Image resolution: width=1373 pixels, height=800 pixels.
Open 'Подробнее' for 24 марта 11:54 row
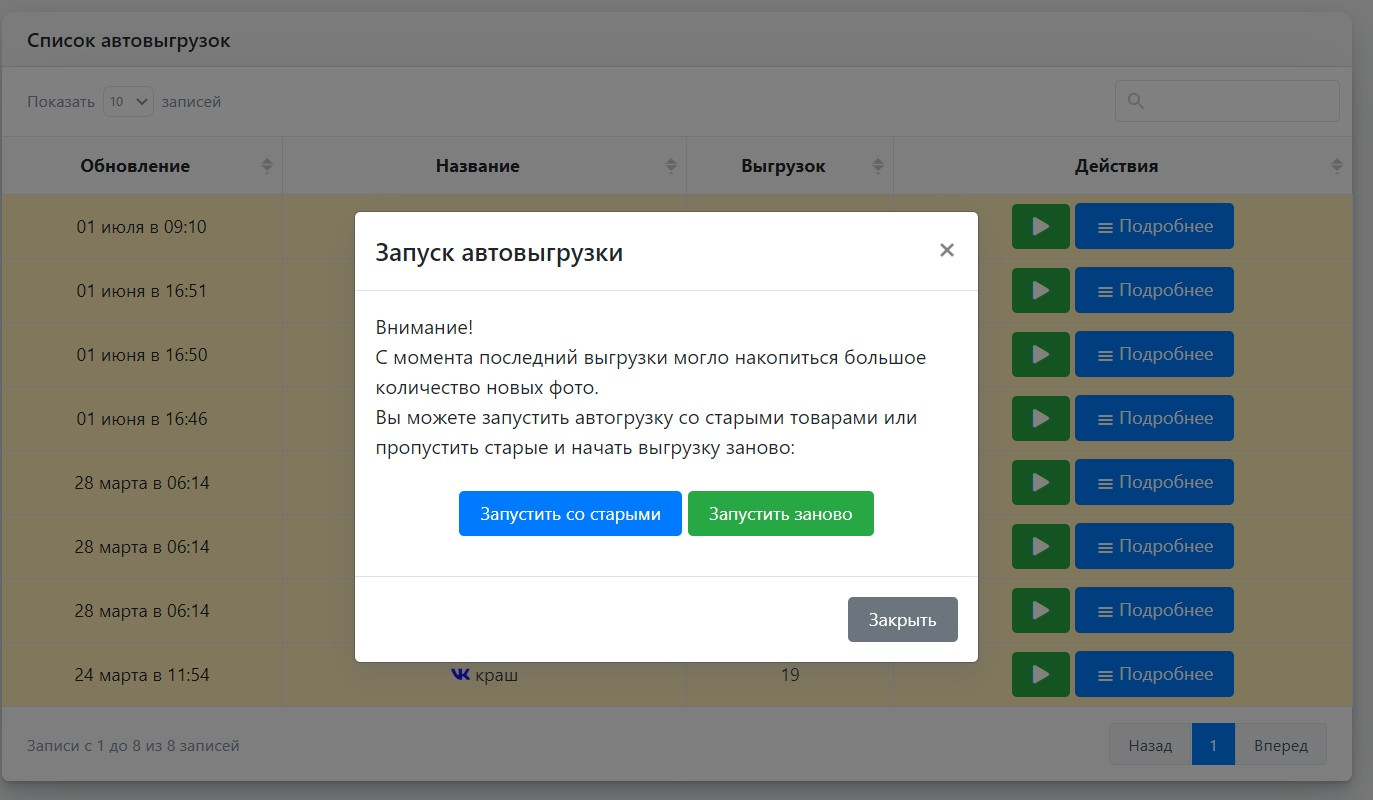1154,674
